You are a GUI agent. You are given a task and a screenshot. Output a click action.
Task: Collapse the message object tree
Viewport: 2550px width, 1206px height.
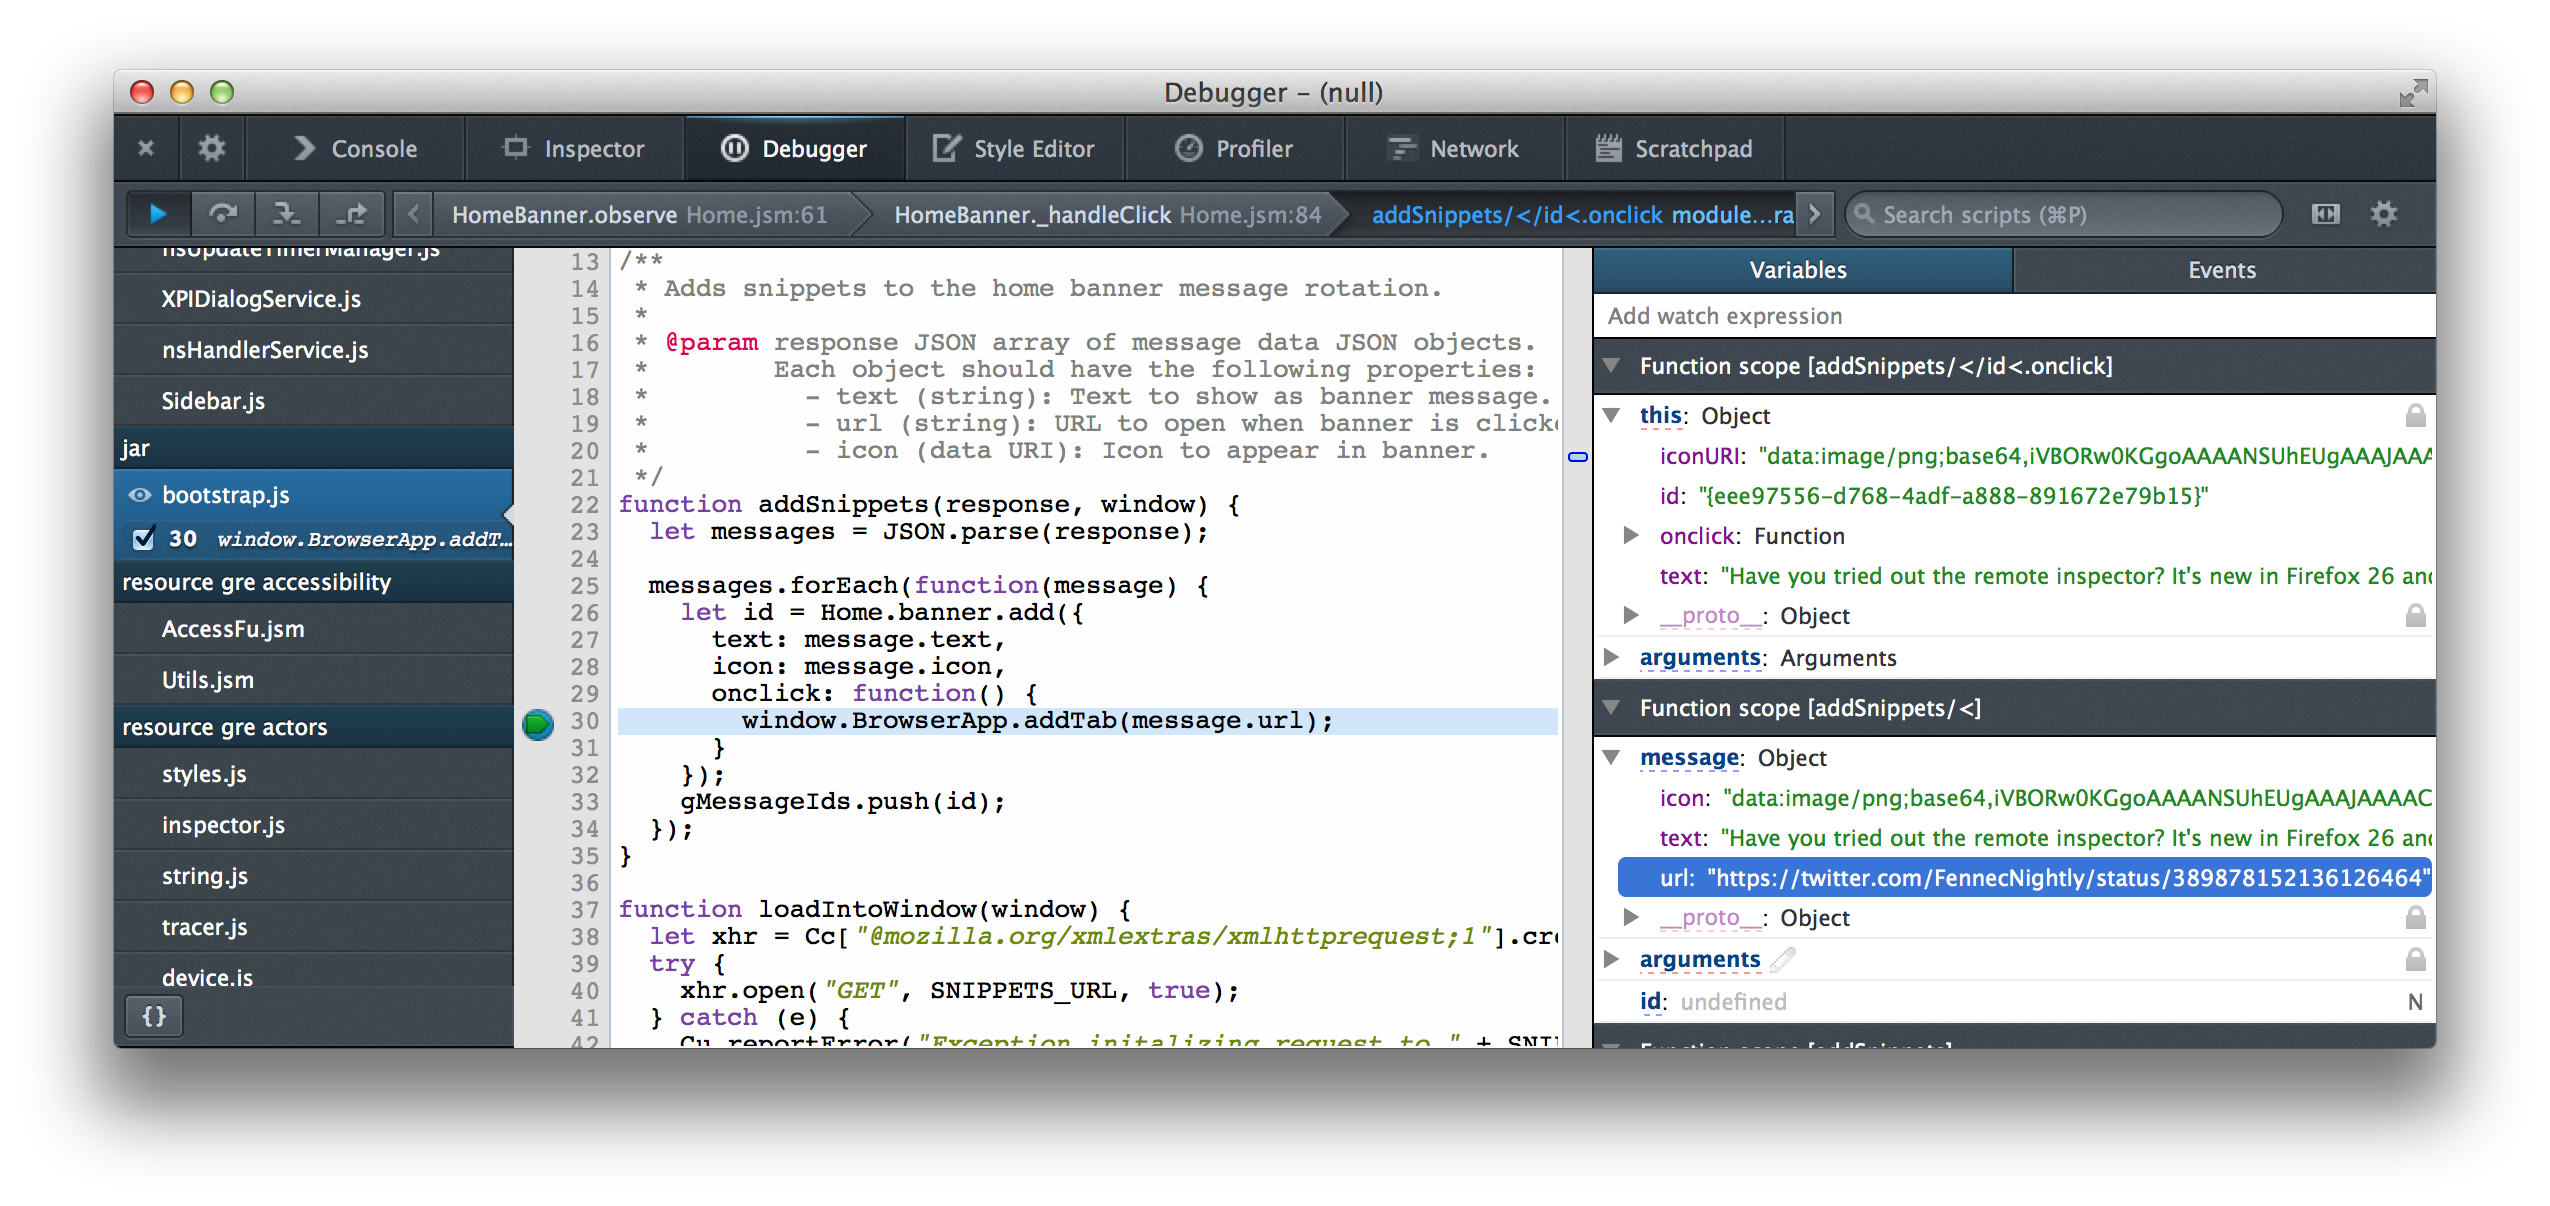pyautogui.click(x=1612, y=757)
